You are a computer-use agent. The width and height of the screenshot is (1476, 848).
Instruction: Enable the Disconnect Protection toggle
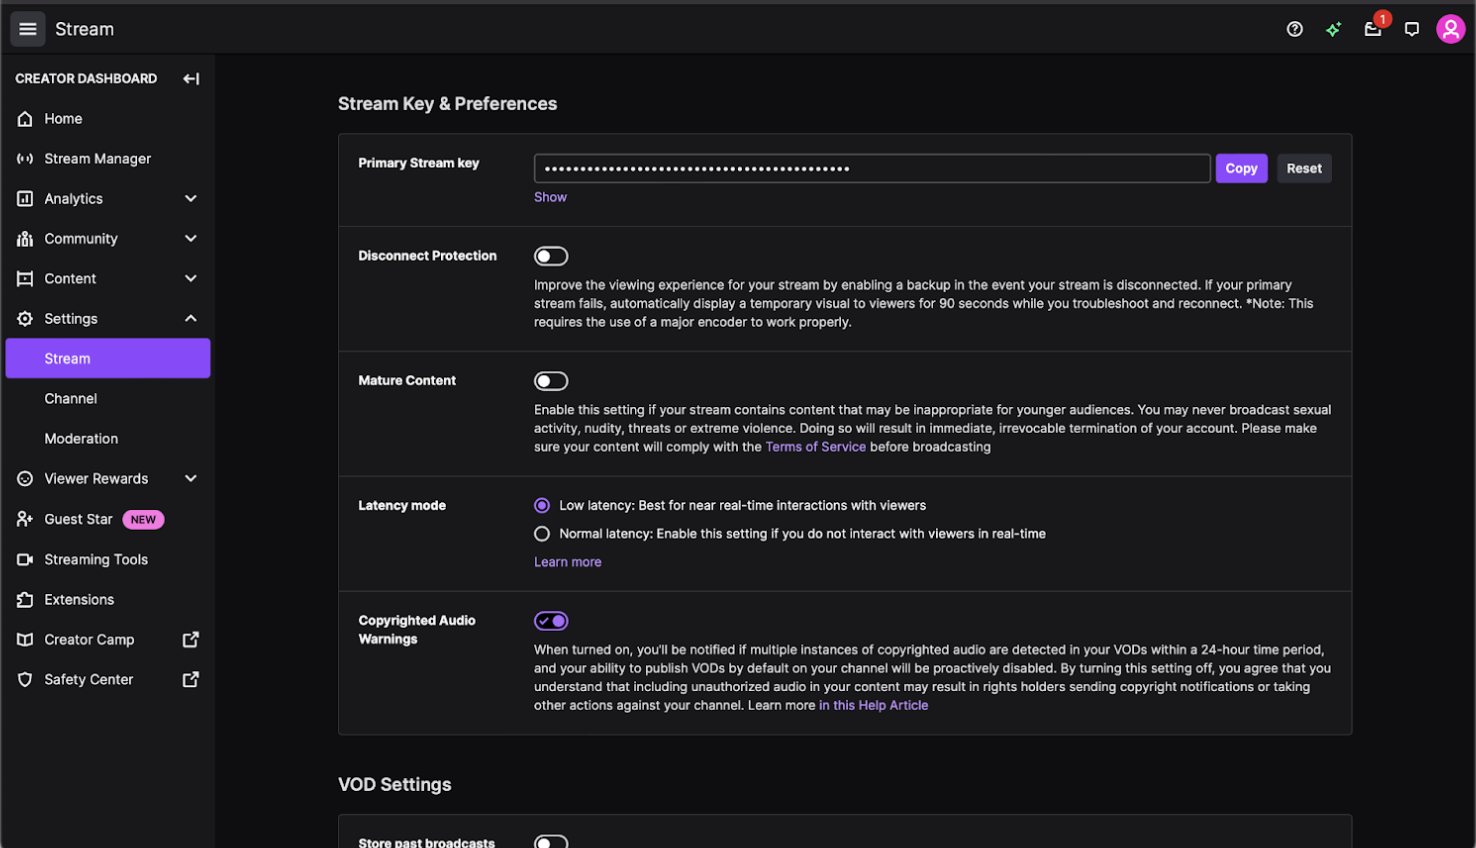[551, 256]
